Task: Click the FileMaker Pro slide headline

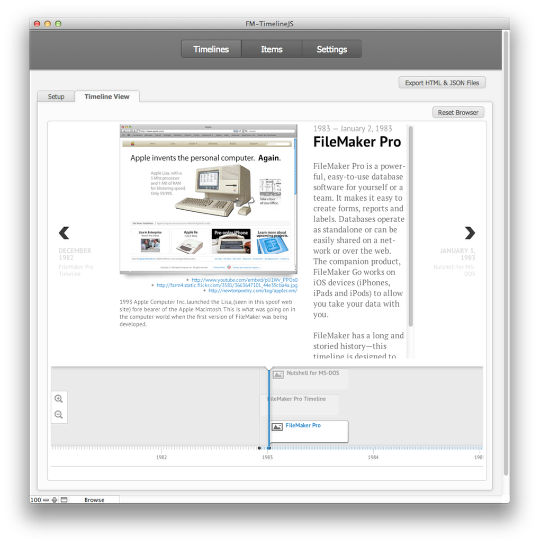Action: pos(357,142)
